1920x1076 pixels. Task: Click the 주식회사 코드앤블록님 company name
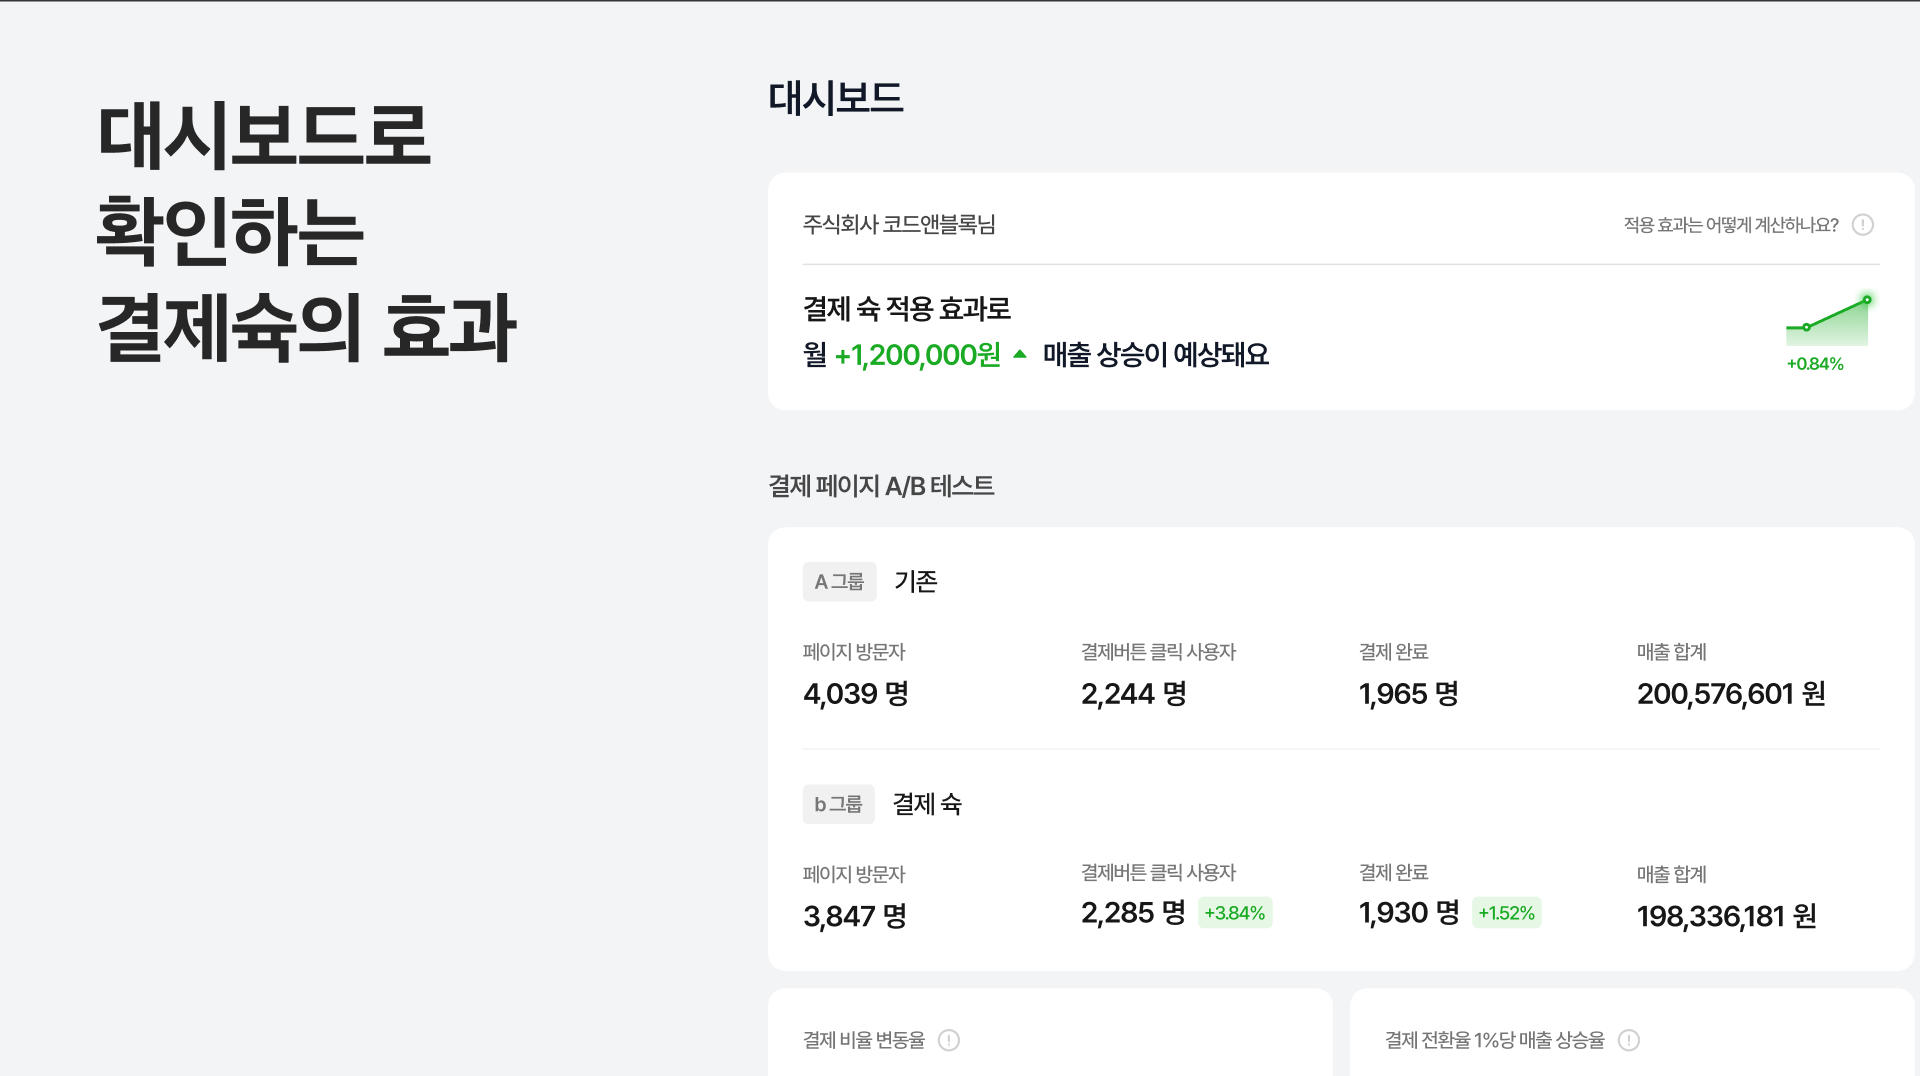pyautogui.click(x=899, y=225)
